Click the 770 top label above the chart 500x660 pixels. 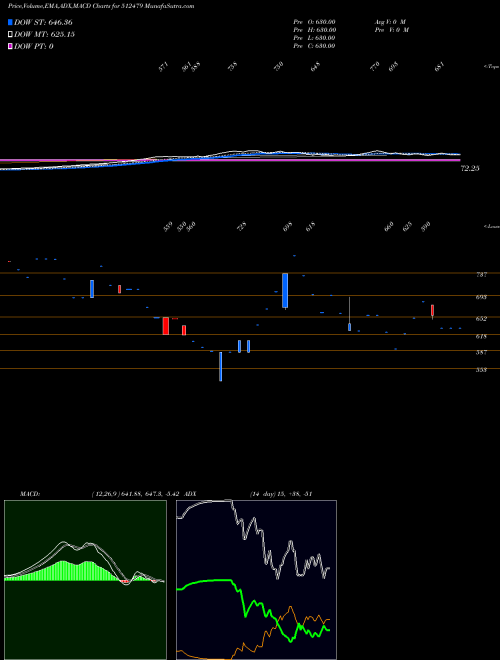pyautogui.click(x=375, y=67)
